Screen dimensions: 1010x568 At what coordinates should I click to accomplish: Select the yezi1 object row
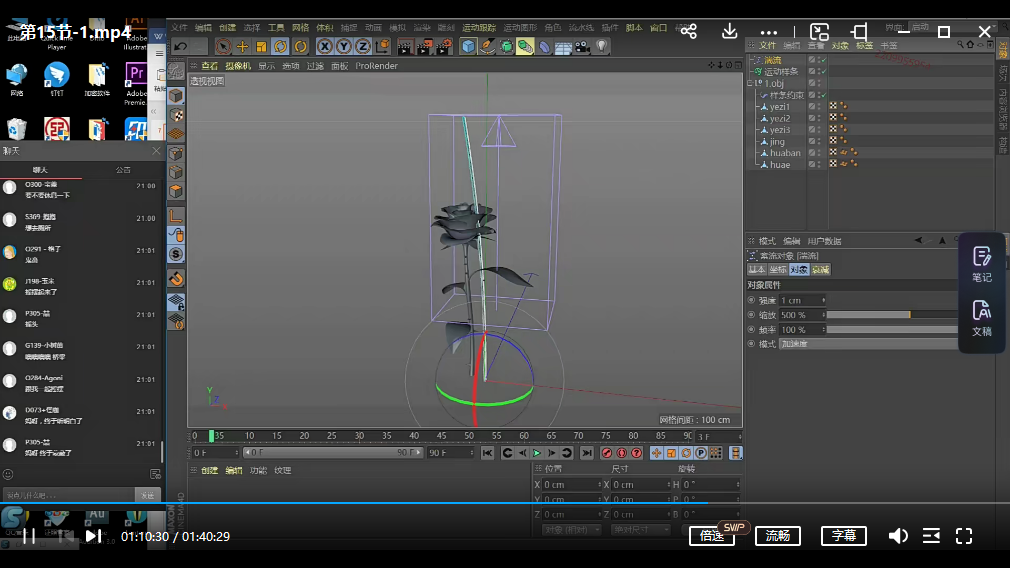point(779,106)
